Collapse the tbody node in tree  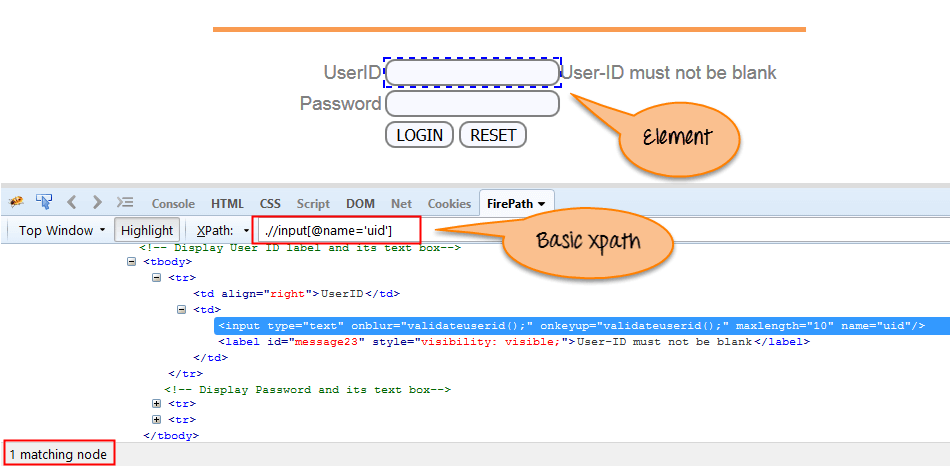click(132, 262)
